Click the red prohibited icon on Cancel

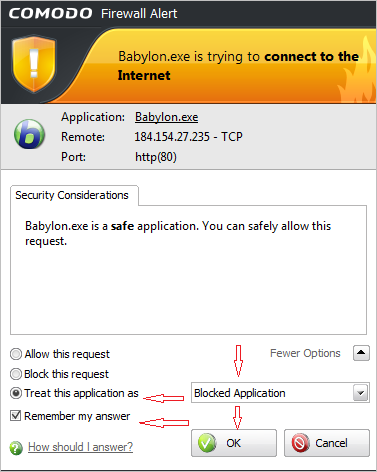tap(300, 443)
